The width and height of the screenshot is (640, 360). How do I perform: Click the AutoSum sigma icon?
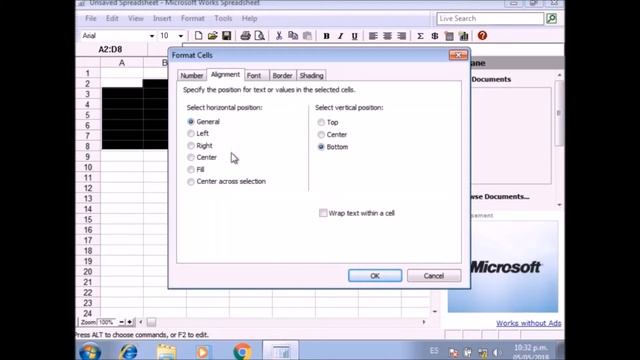point(420,36)
